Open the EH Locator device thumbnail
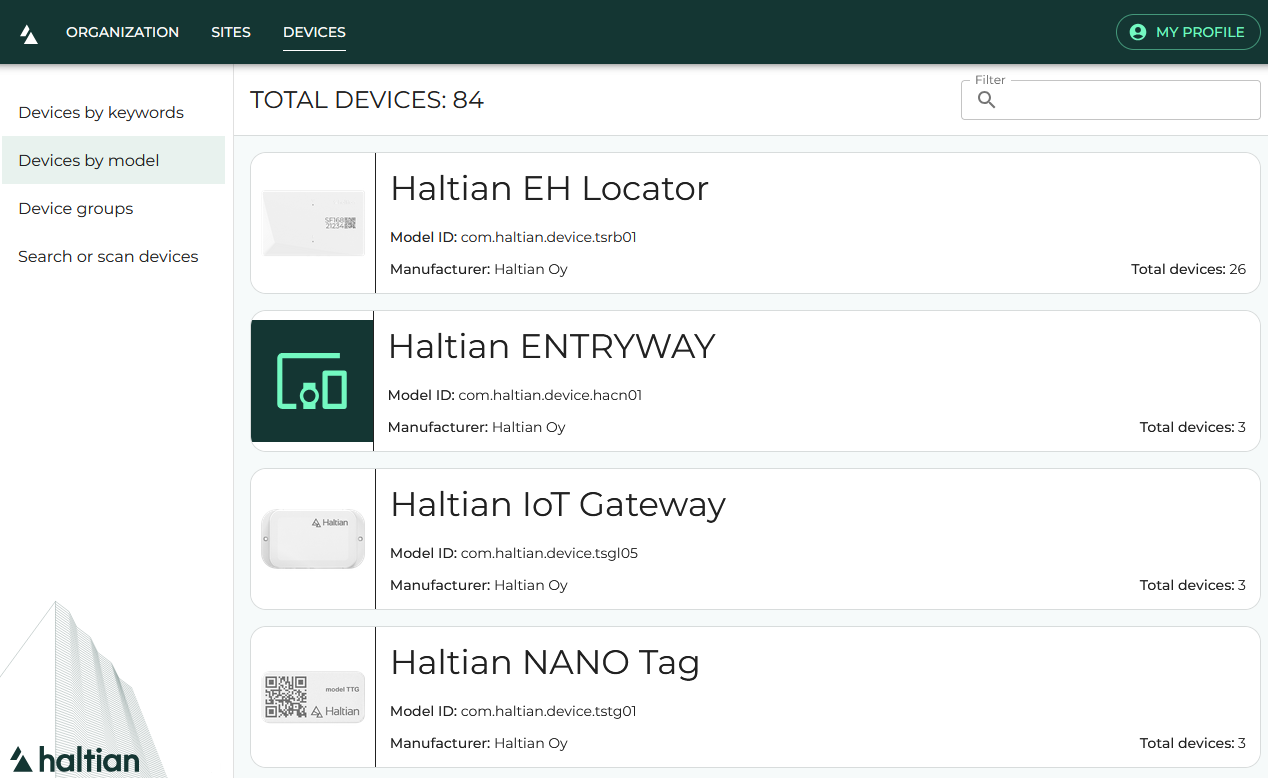The height and width of the screenshot is (778, 1268). click(x=313, y=223)
